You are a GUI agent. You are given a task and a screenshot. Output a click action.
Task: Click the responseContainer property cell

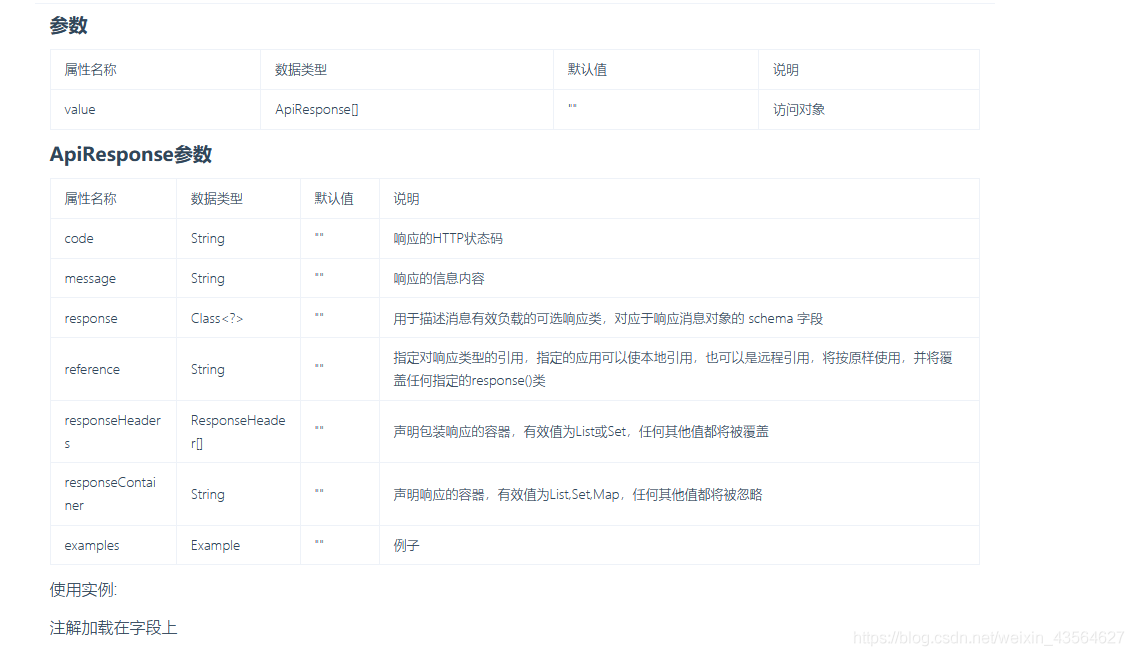click(110, 493)
